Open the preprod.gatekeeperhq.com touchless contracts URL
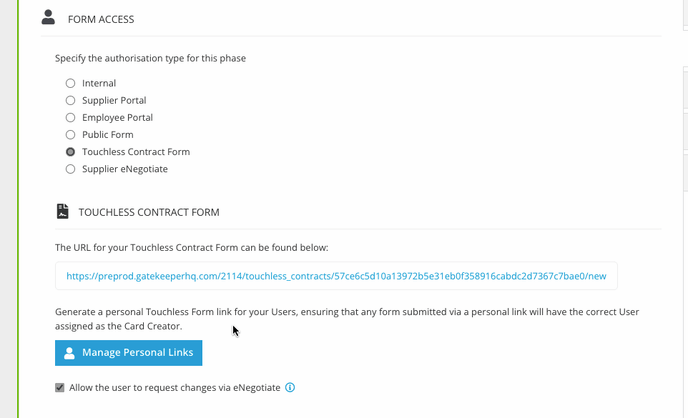Screen dimensions: 688x418 [x=336, y=276]
